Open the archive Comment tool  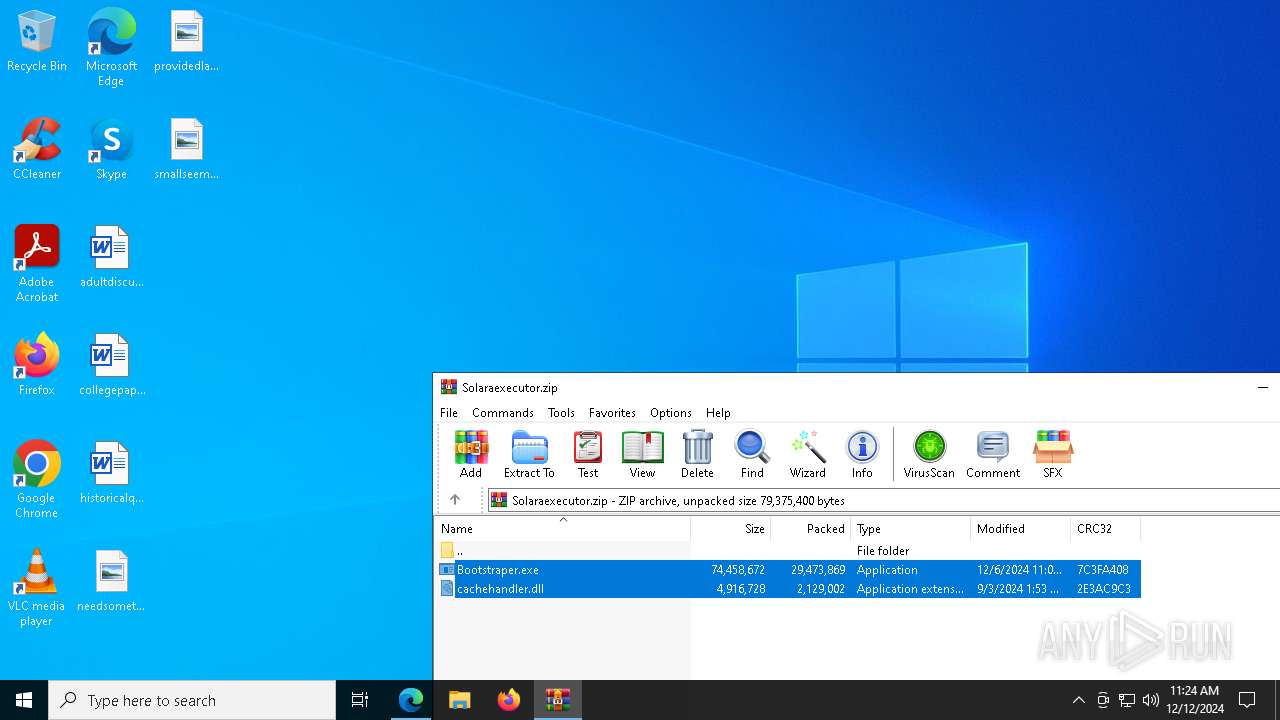click(x=993, y=455)
